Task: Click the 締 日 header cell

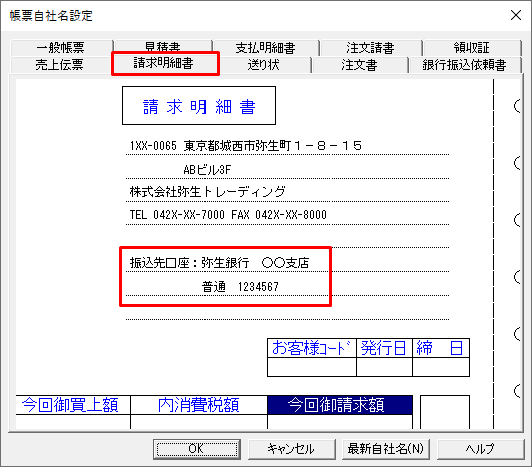Action: click(441, 348)
